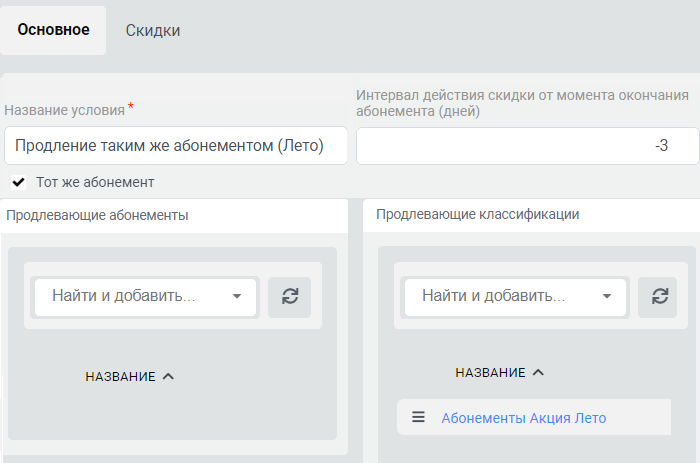Screen dimensions: 700x463
Task: Click the Название условия input field
Action: tap(175, 146)
